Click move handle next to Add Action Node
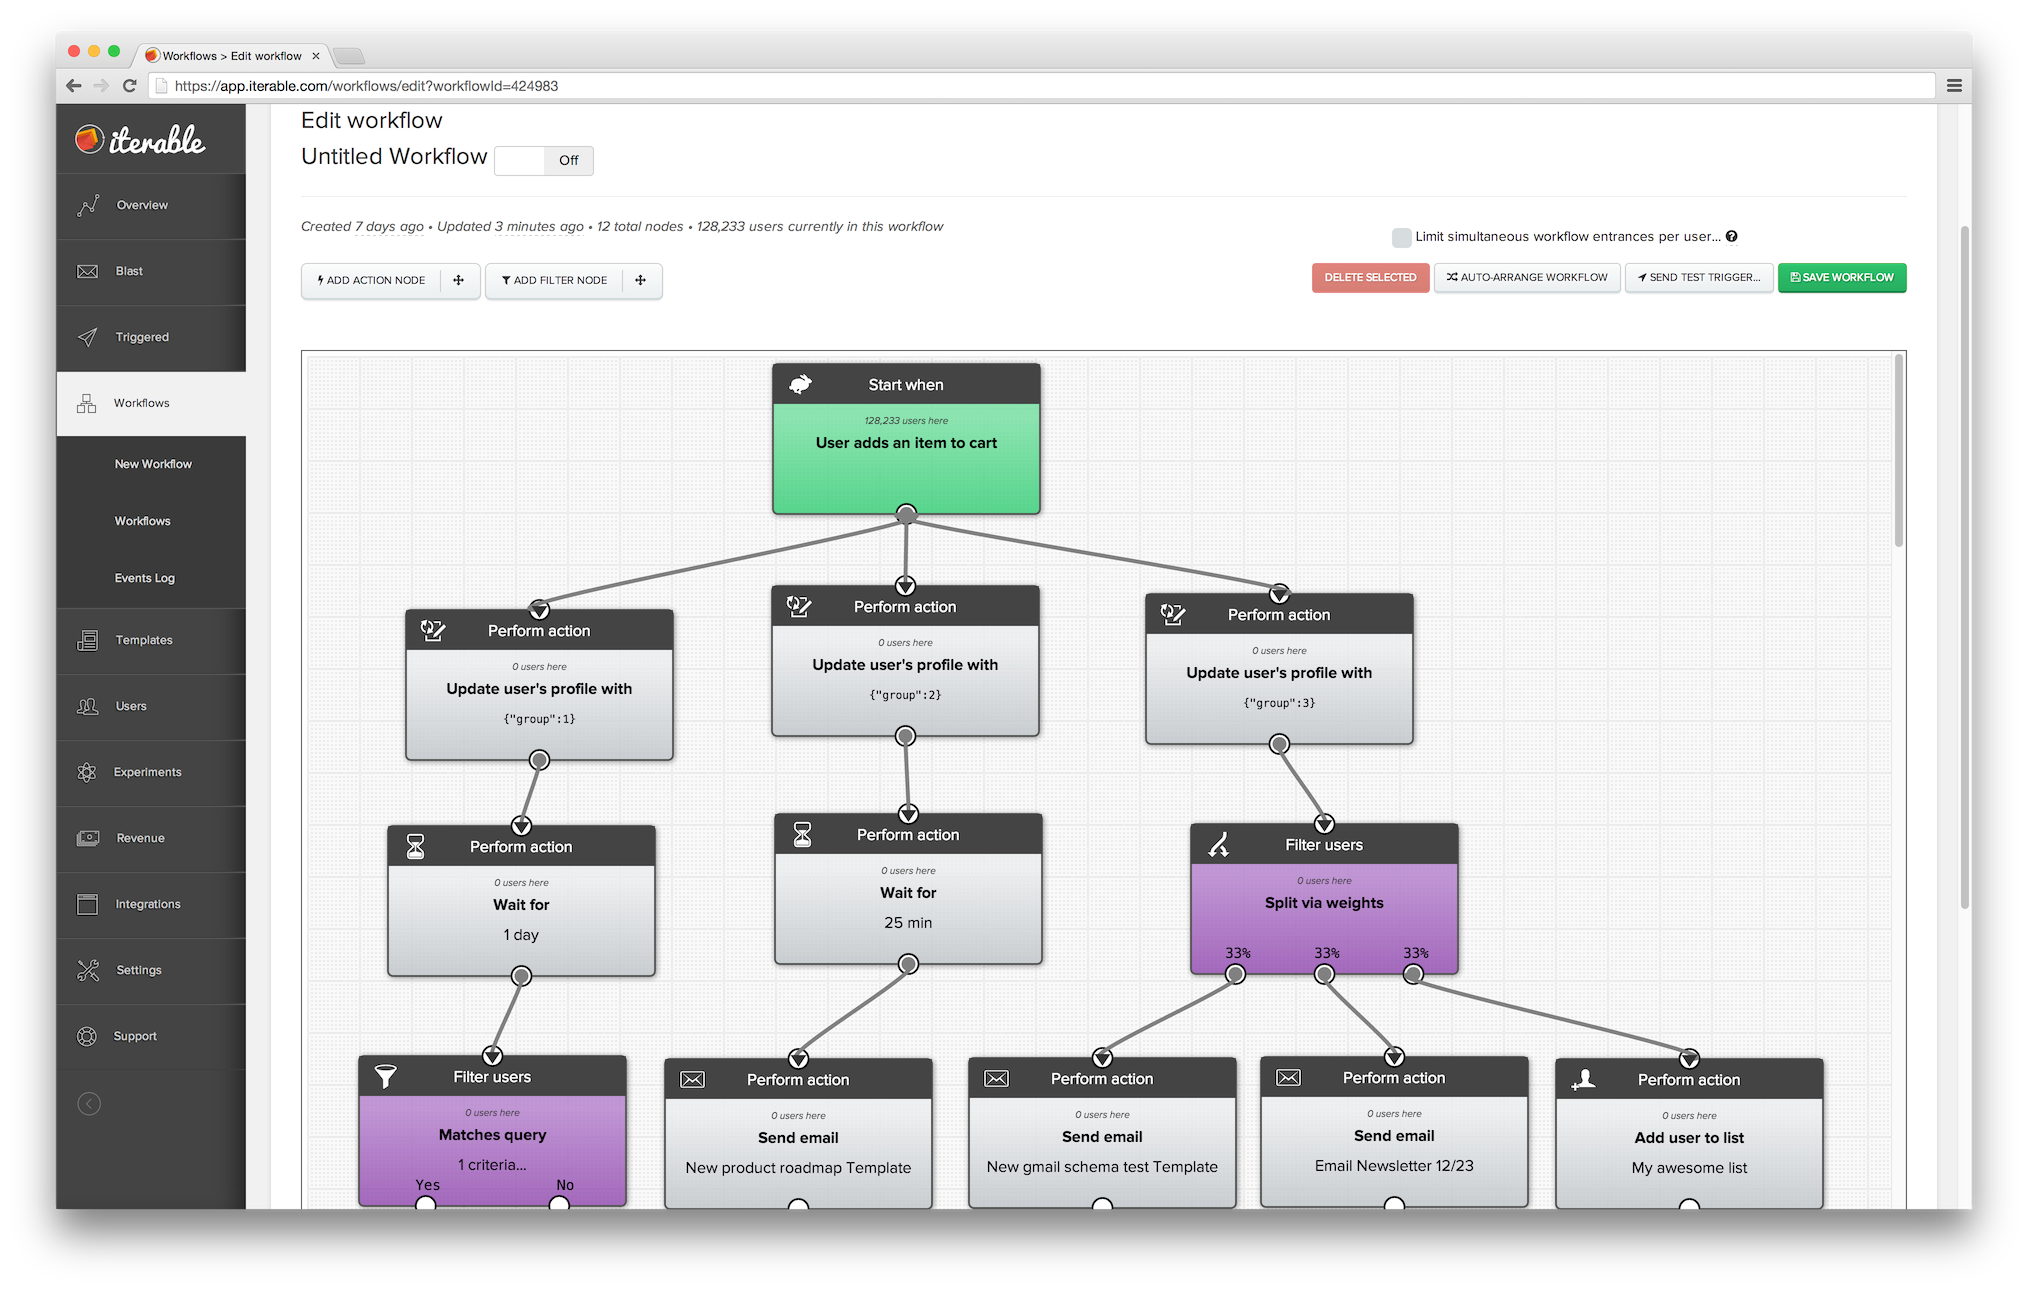This screenshot has height=1289, width=2028. click(458, 280)
